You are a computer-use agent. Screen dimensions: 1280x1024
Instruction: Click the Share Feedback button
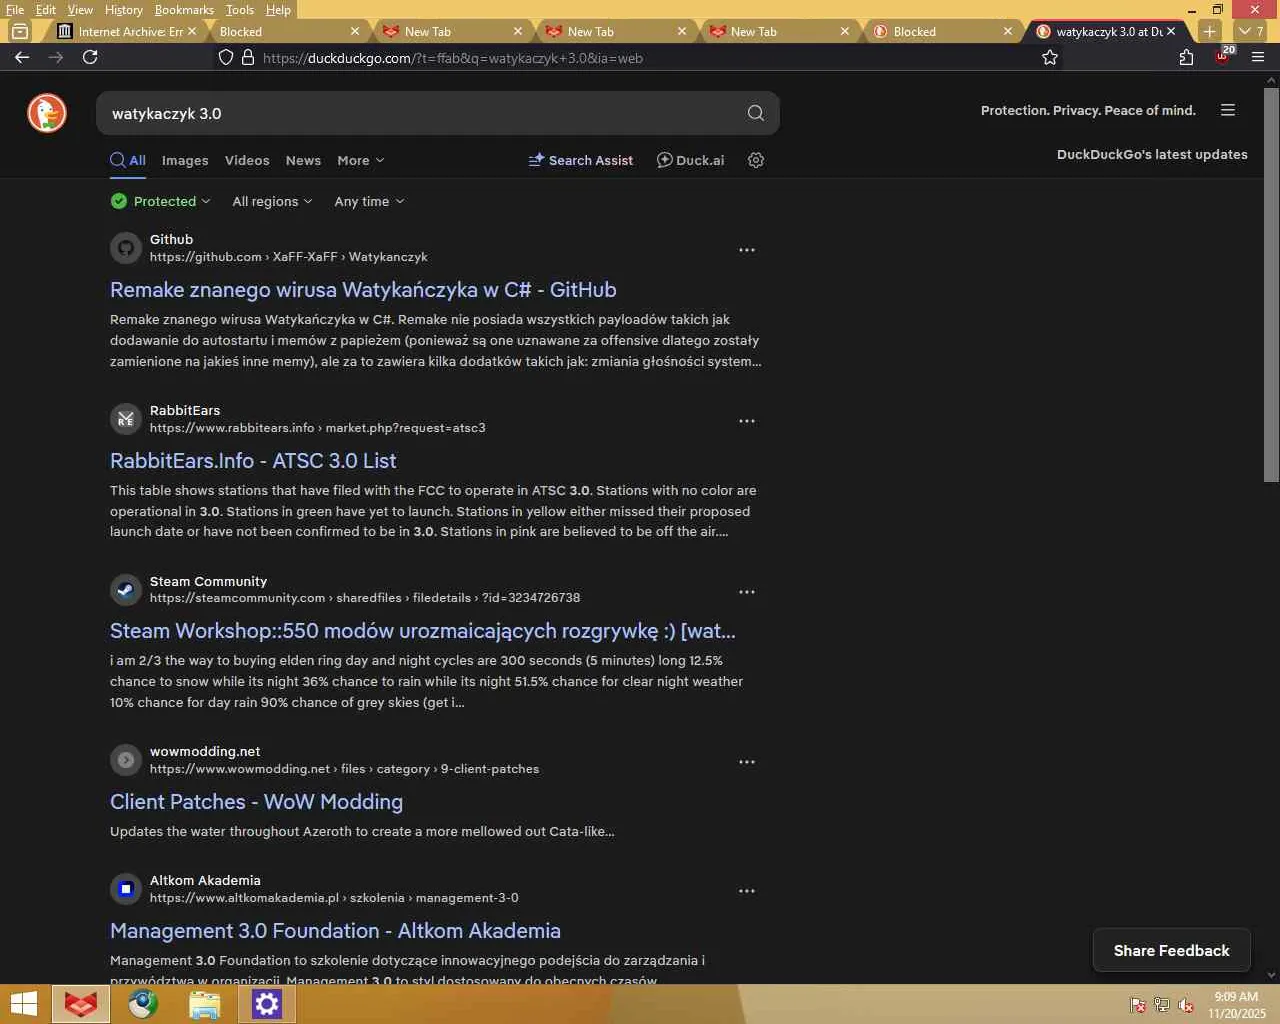click(1171, 951)
